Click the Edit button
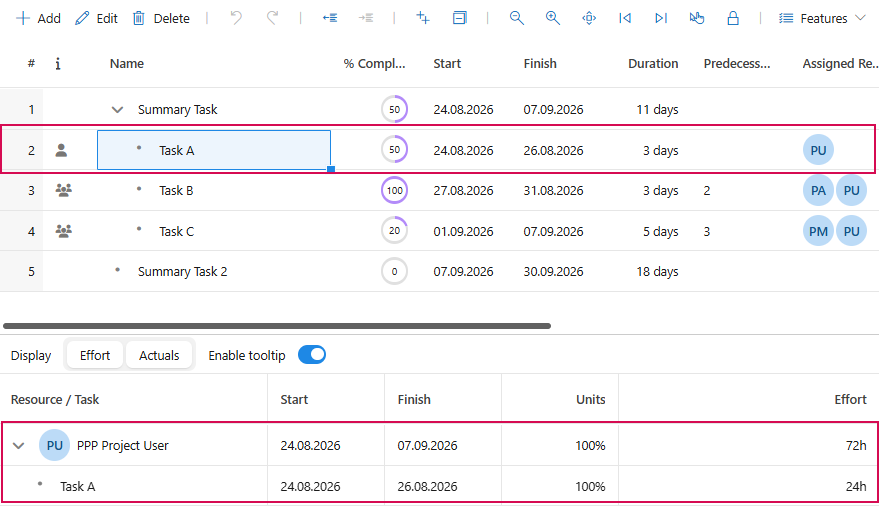879x513 pixels. click(96, 19)
